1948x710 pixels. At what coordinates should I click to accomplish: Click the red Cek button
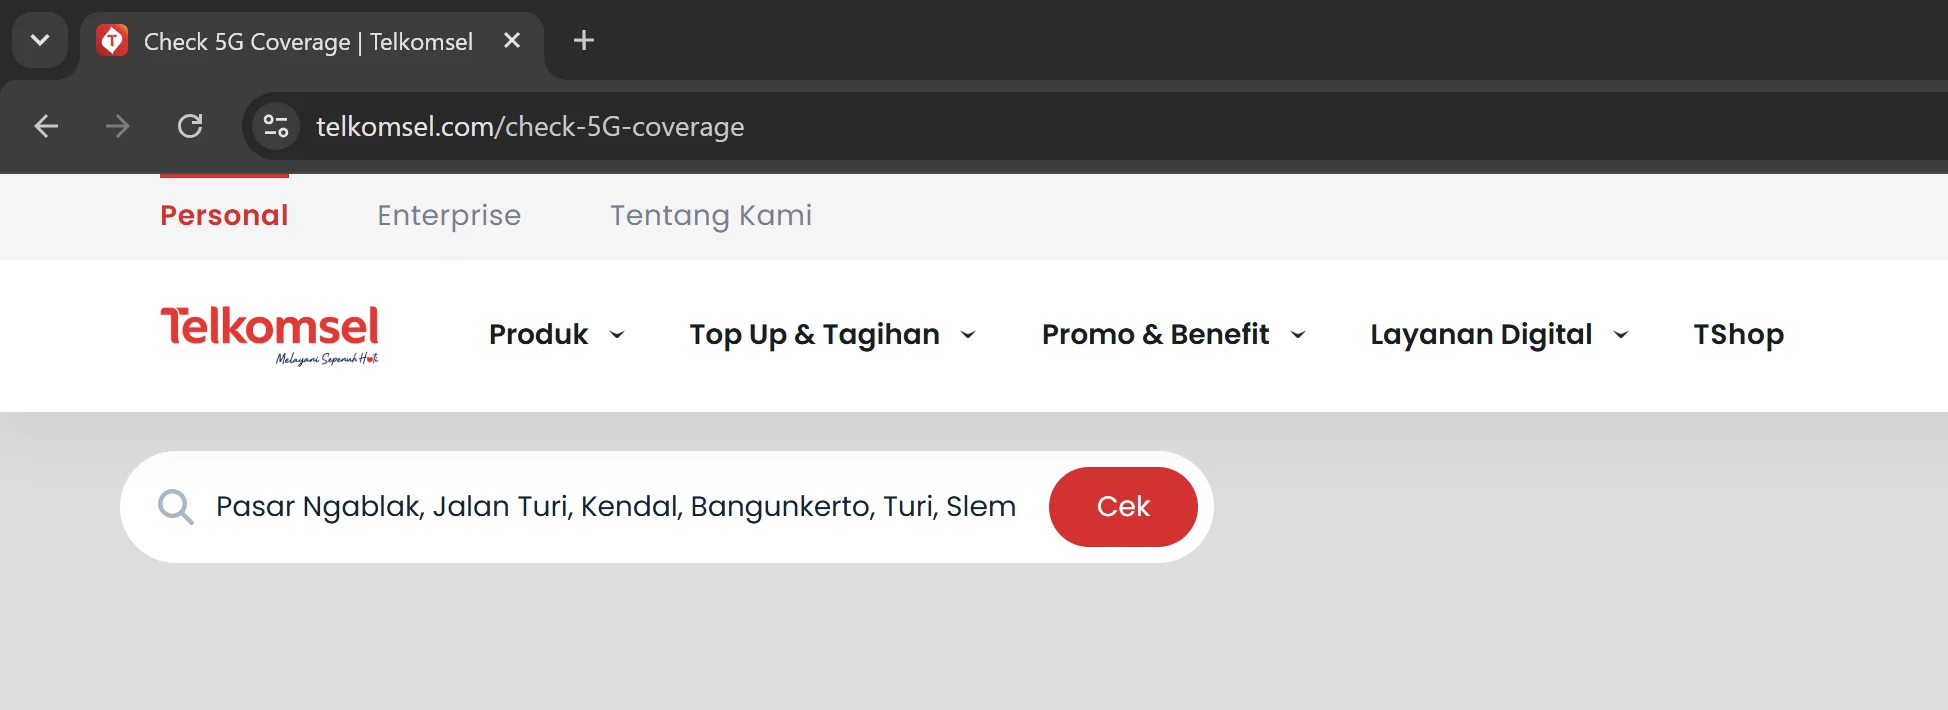[x=1123, y=507]
